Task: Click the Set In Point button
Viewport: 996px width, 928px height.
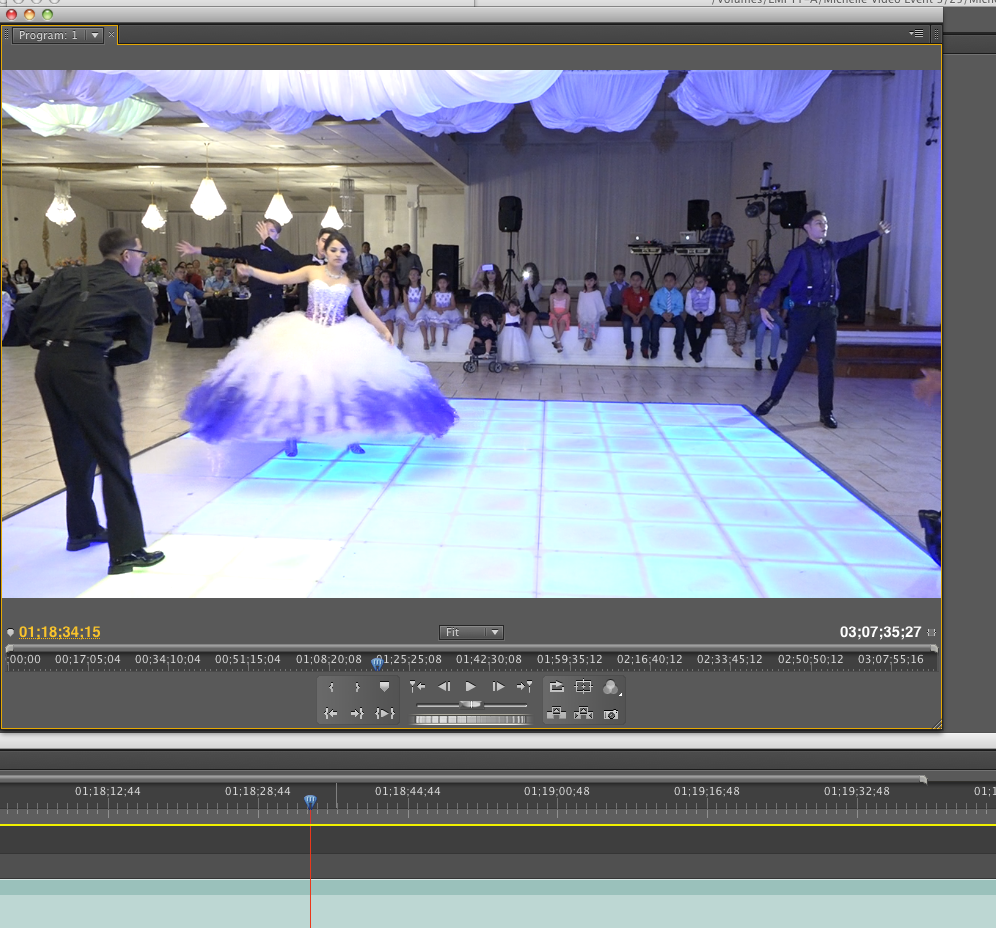Action: tap(331, 687)
